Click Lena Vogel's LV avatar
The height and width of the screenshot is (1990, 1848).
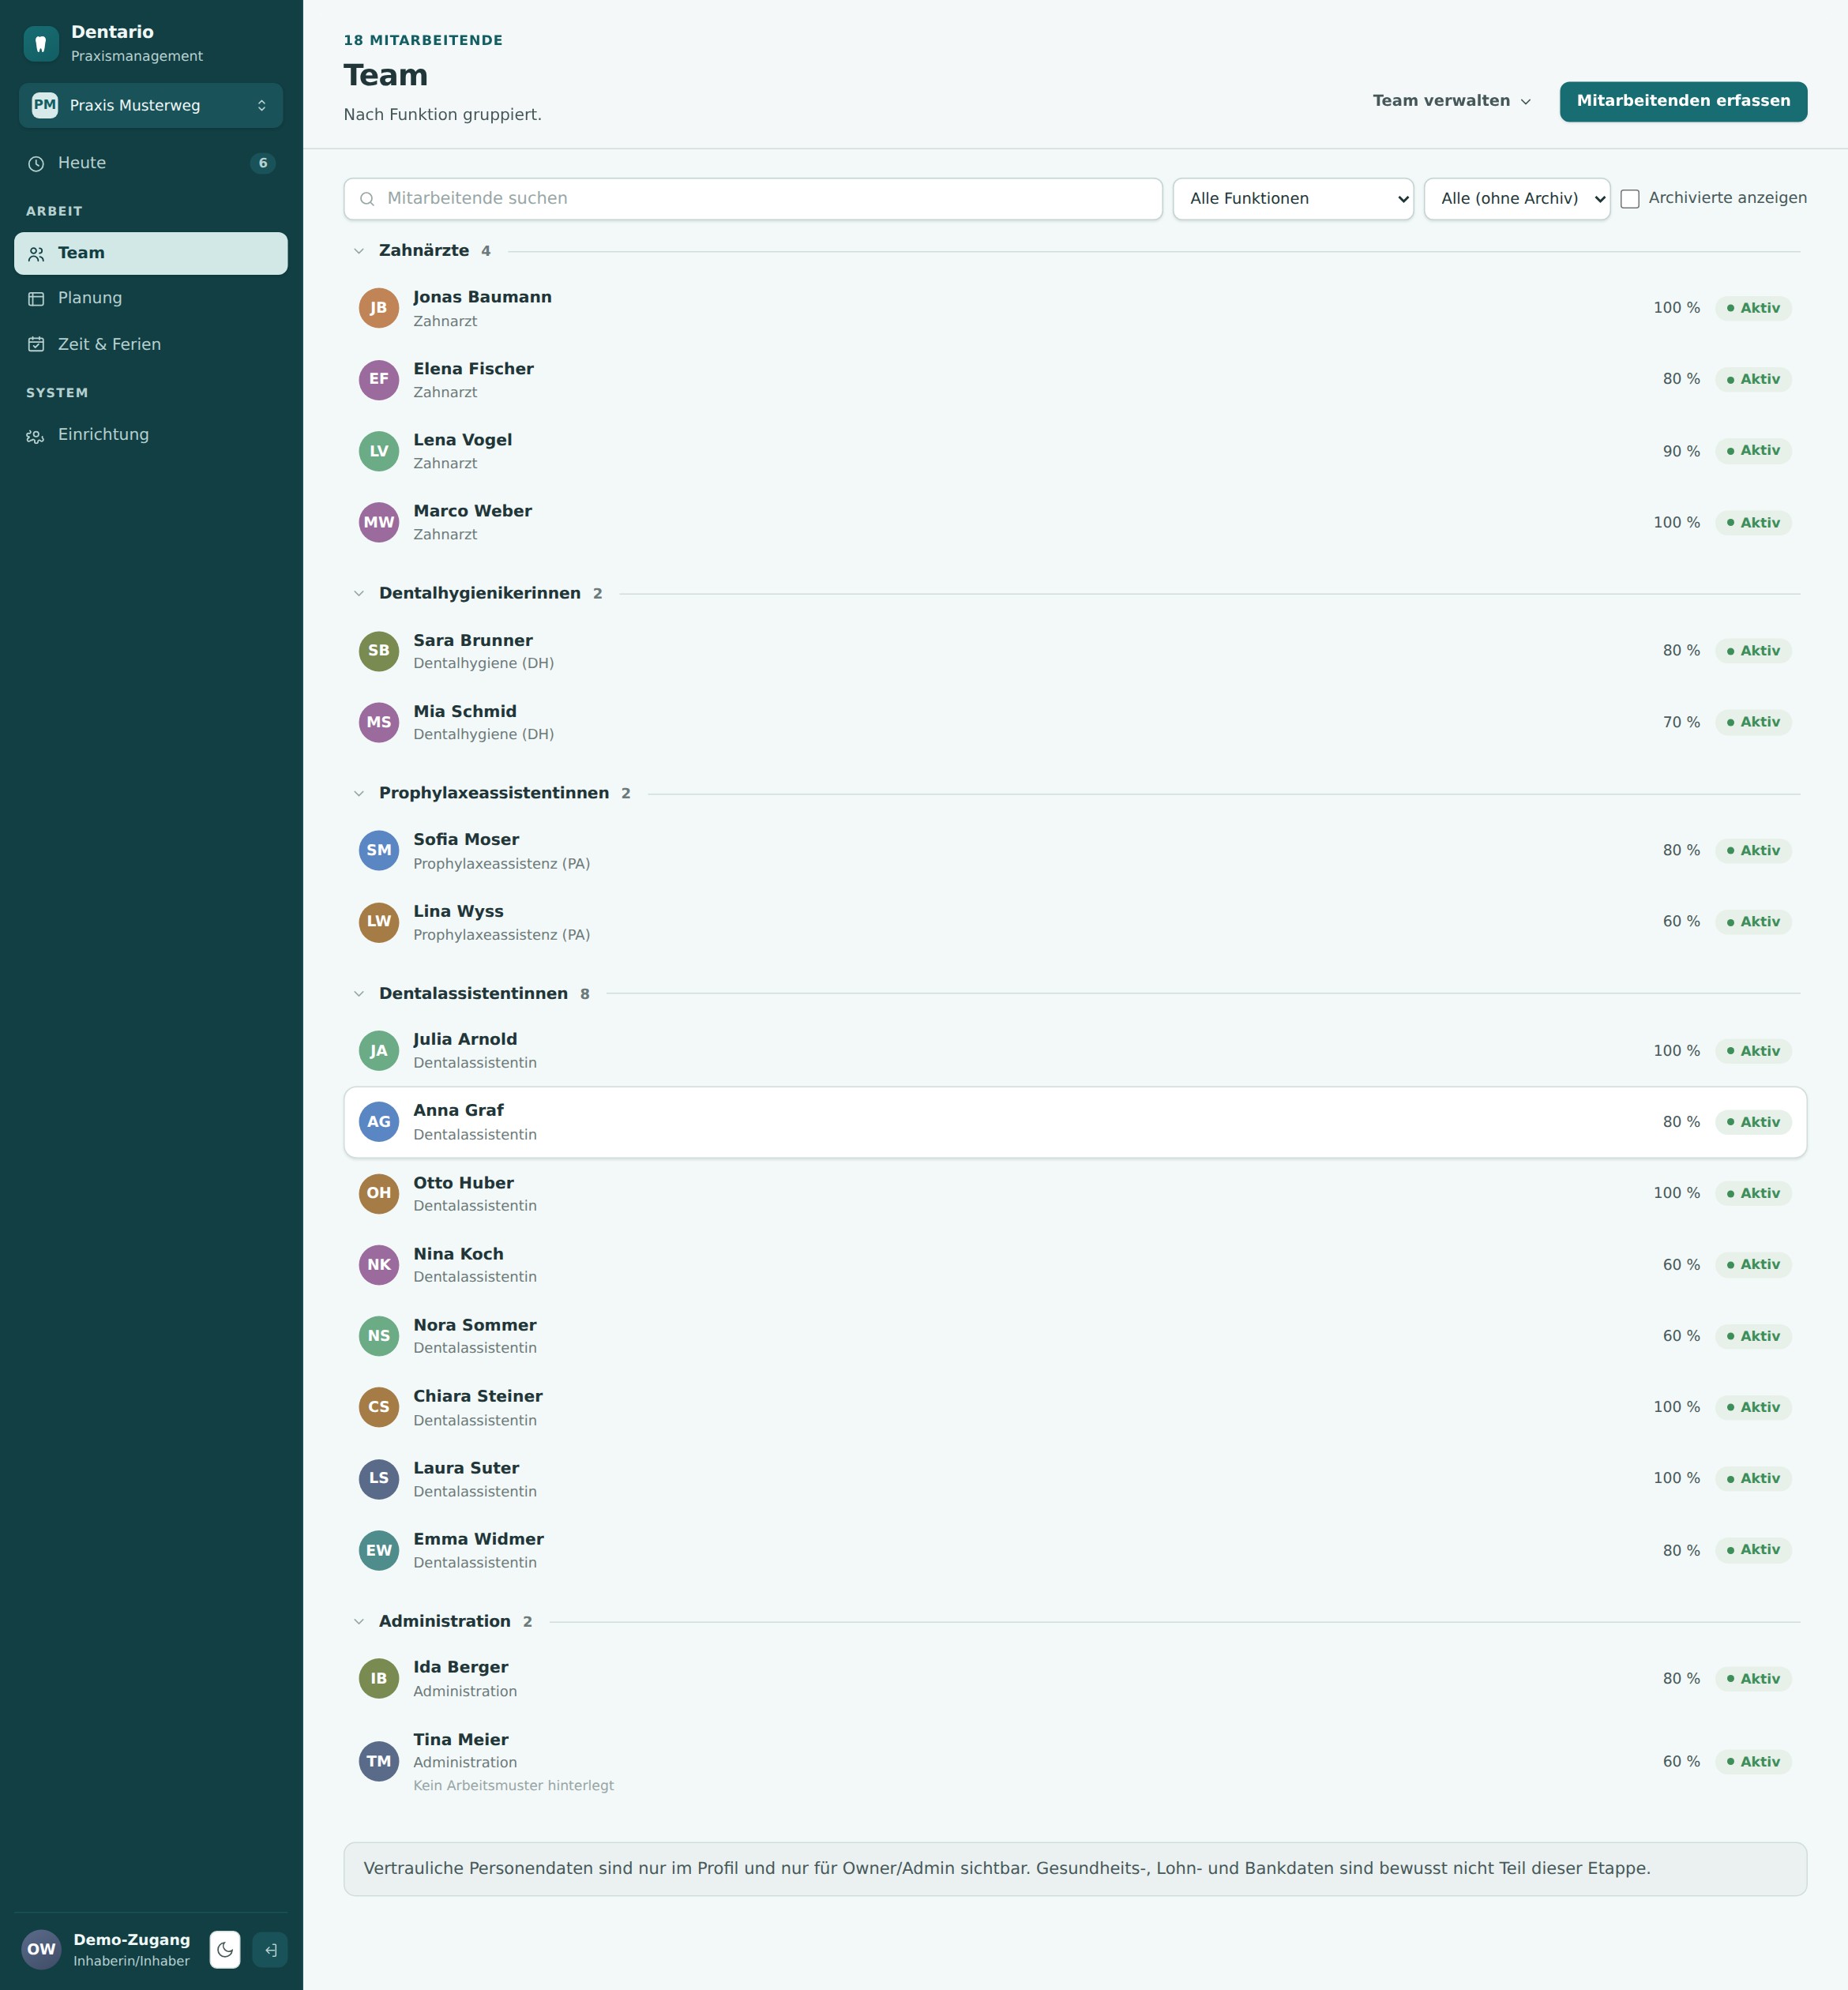[x=379, y=451]
